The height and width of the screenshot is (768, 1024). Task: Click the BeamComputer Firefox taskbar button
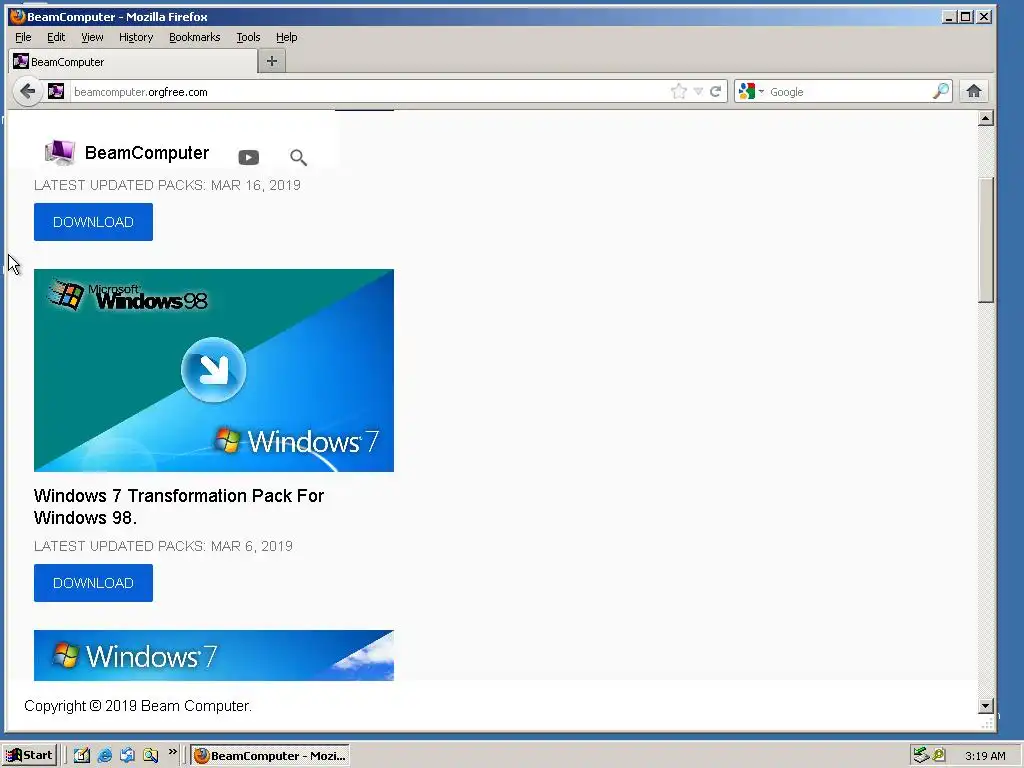(x=270, y=756)
